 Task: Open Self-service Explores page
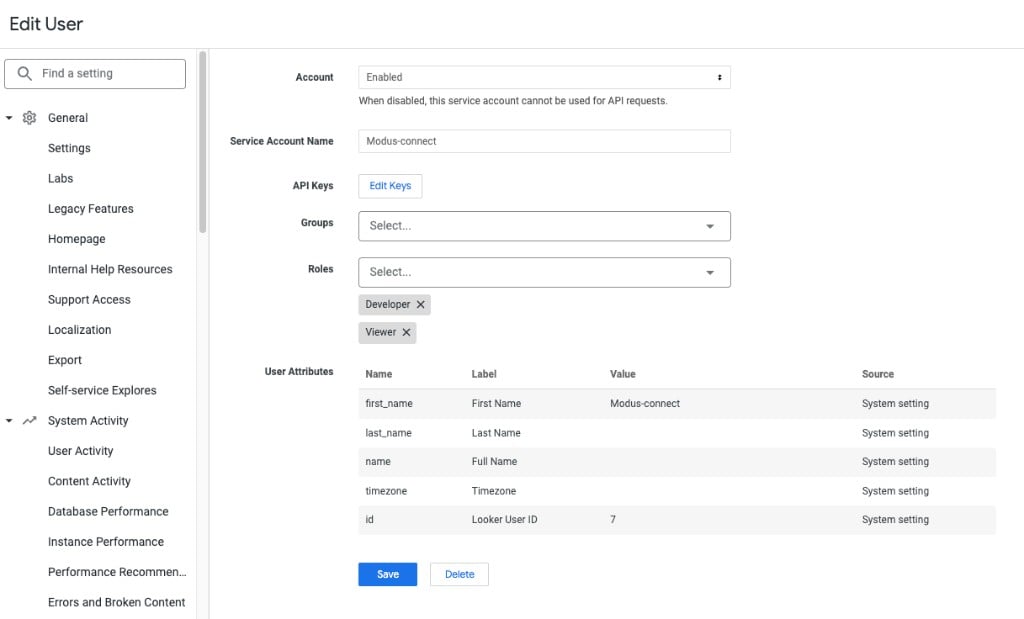[x=102, y=390]
